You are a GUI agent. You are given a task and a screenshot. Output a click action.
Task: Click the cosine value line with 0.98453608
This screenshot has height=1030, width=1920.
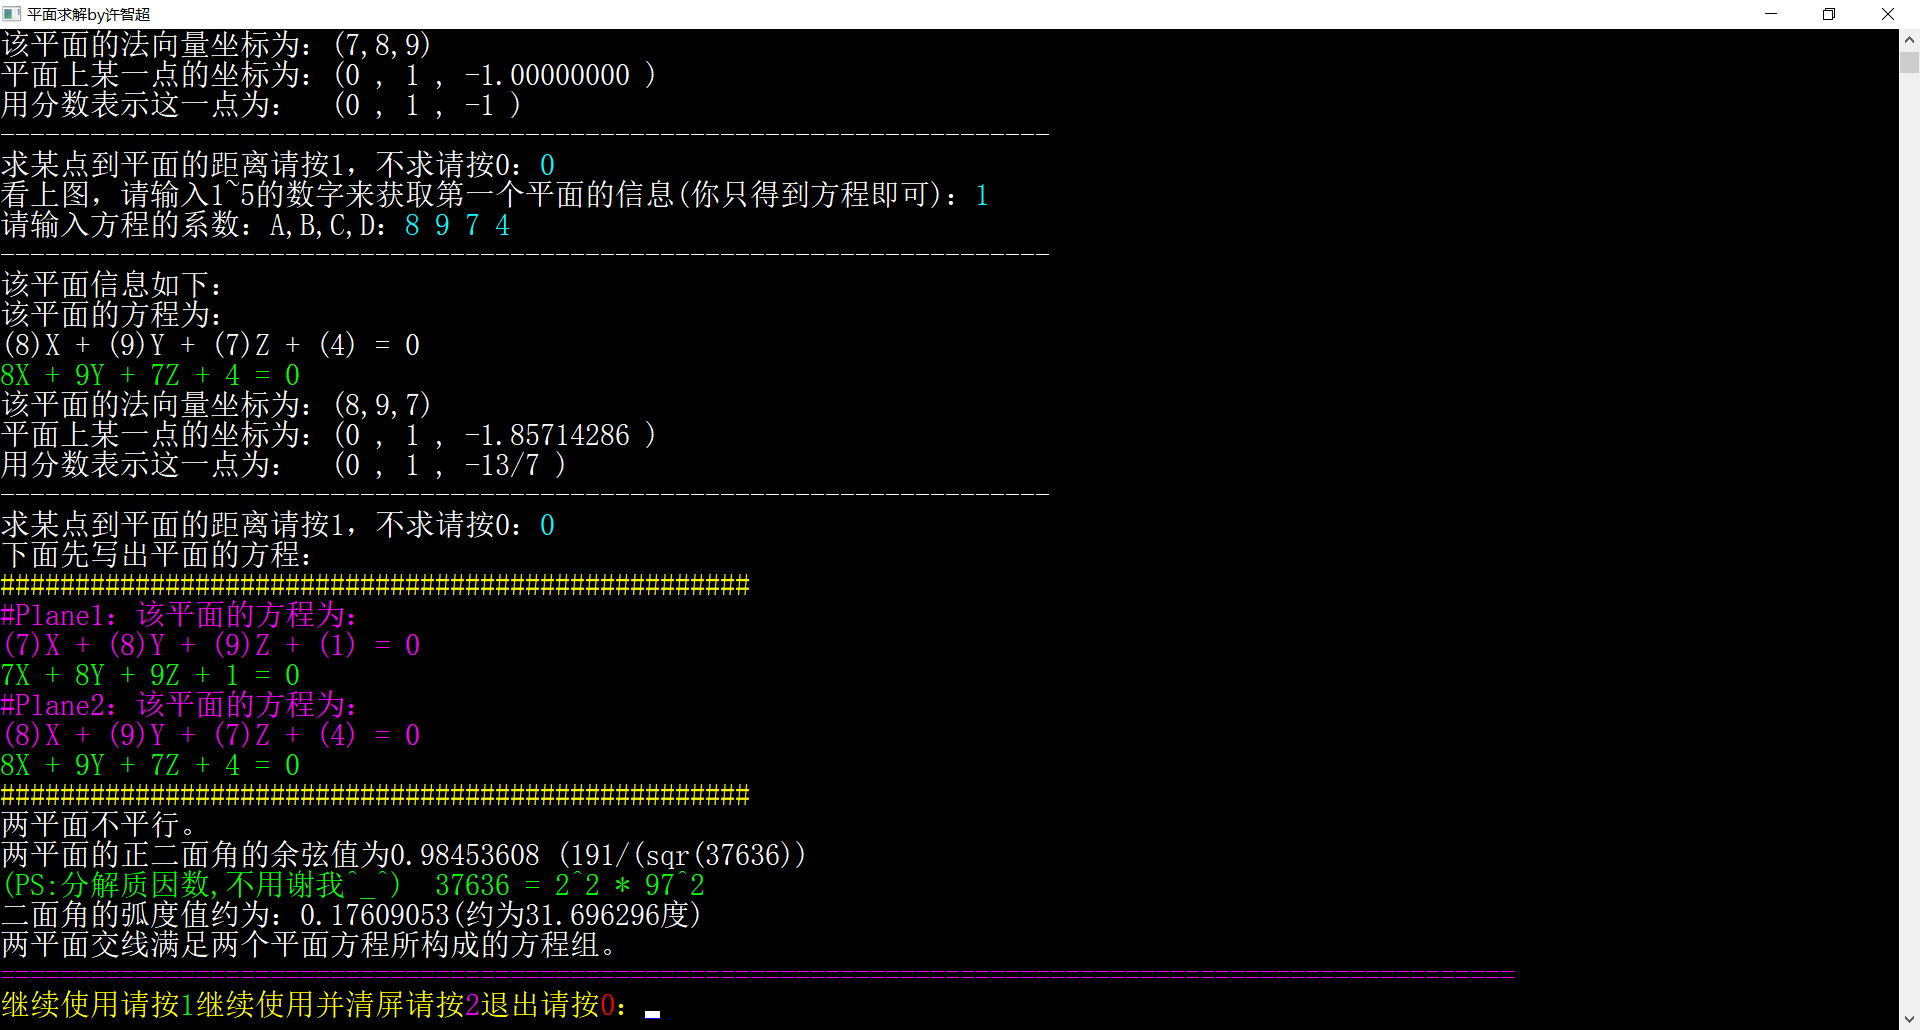pos(403,855)
